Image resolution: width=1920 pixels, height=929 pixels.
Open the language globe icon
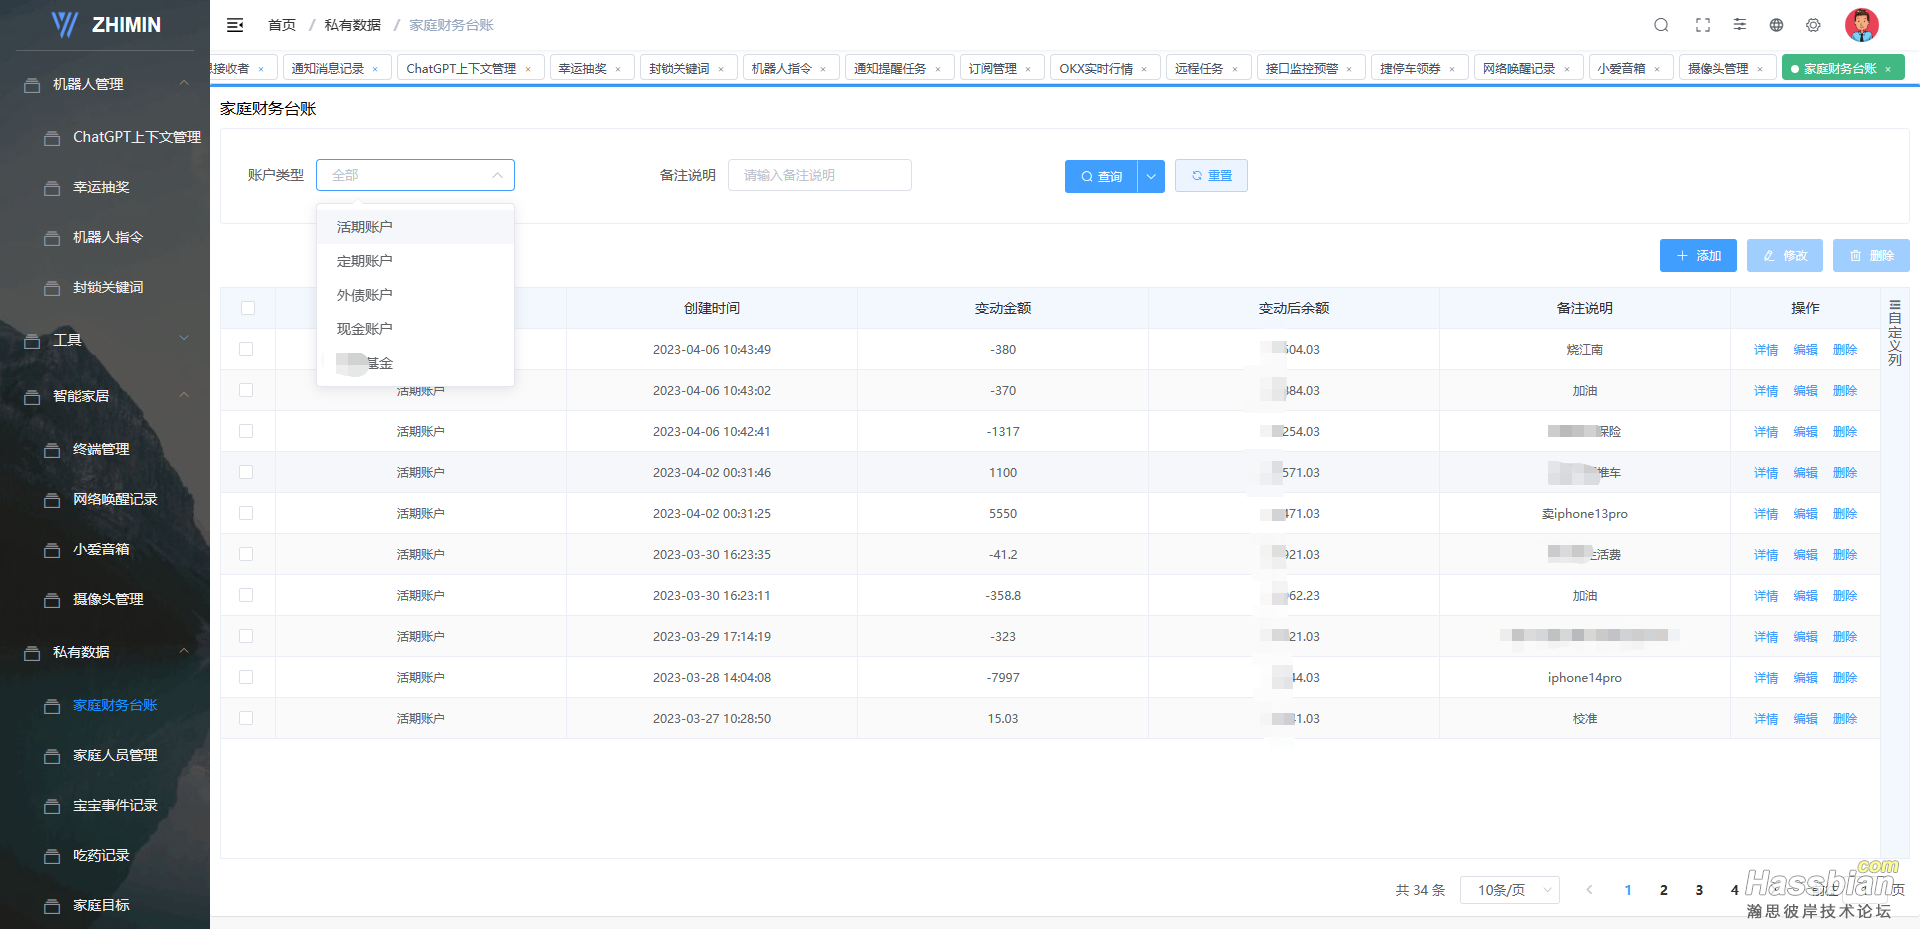[1776, 25]
